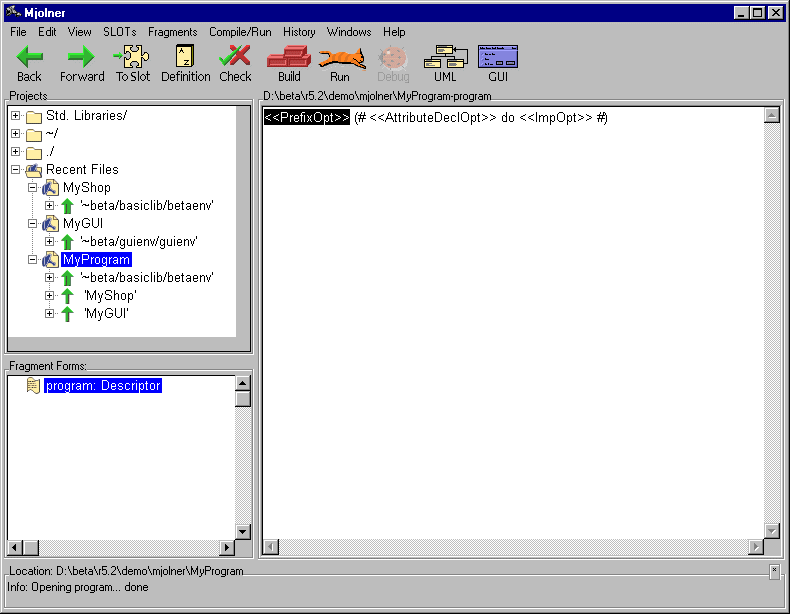
Task: Click the <<PrefixOpt>> placeholder in editor
Action: [306, 118]
